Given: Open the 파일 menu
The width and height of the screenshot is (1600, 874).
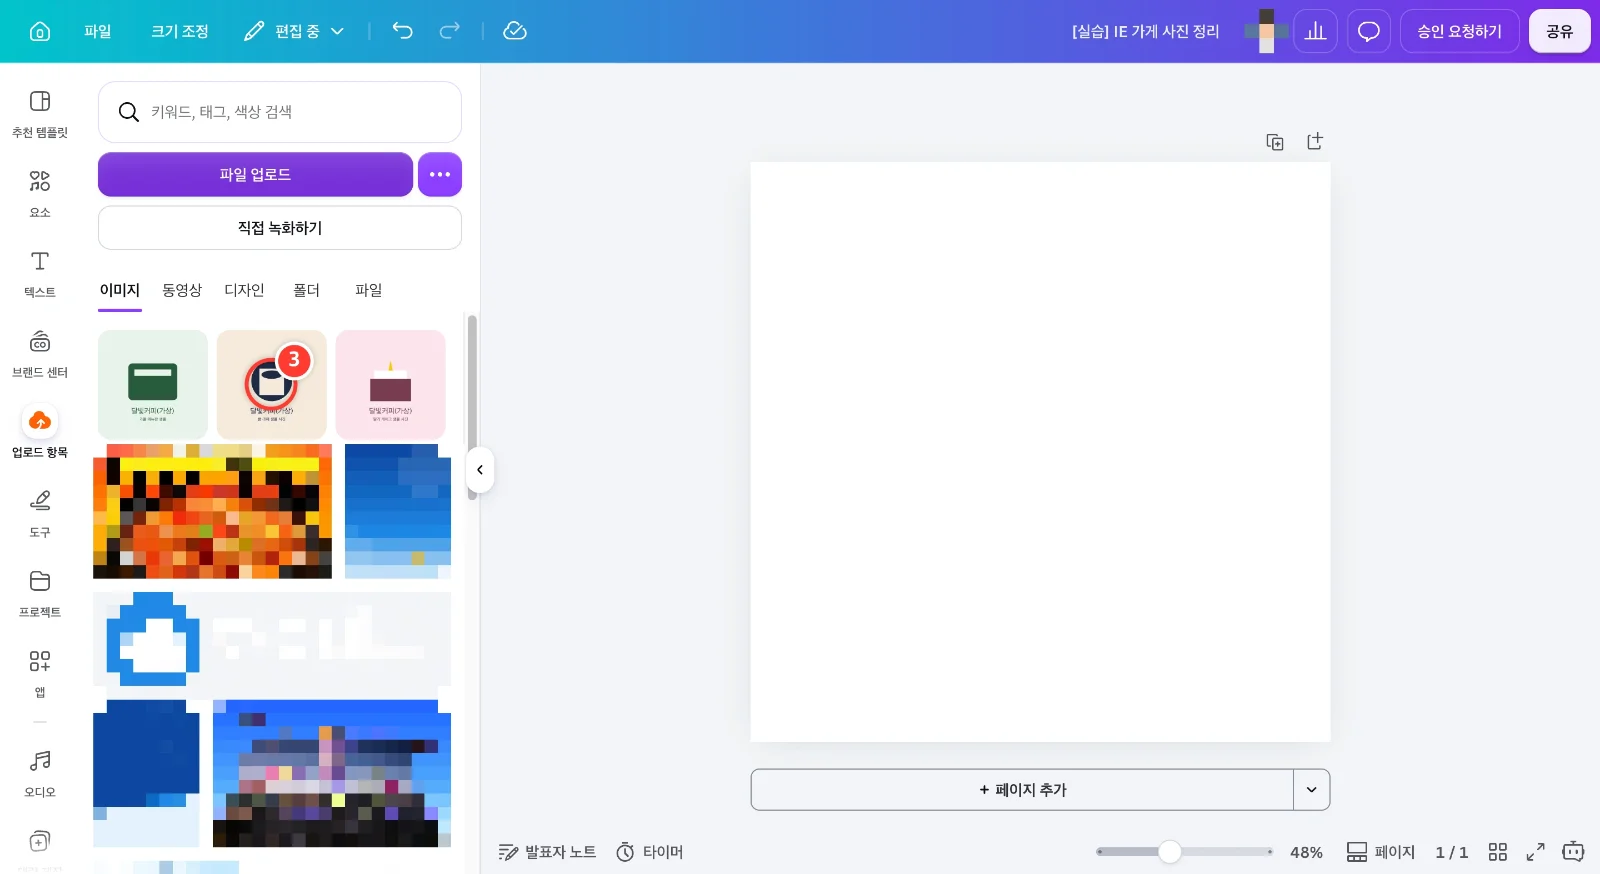Looking at the screenshot, I should (98, 31).
